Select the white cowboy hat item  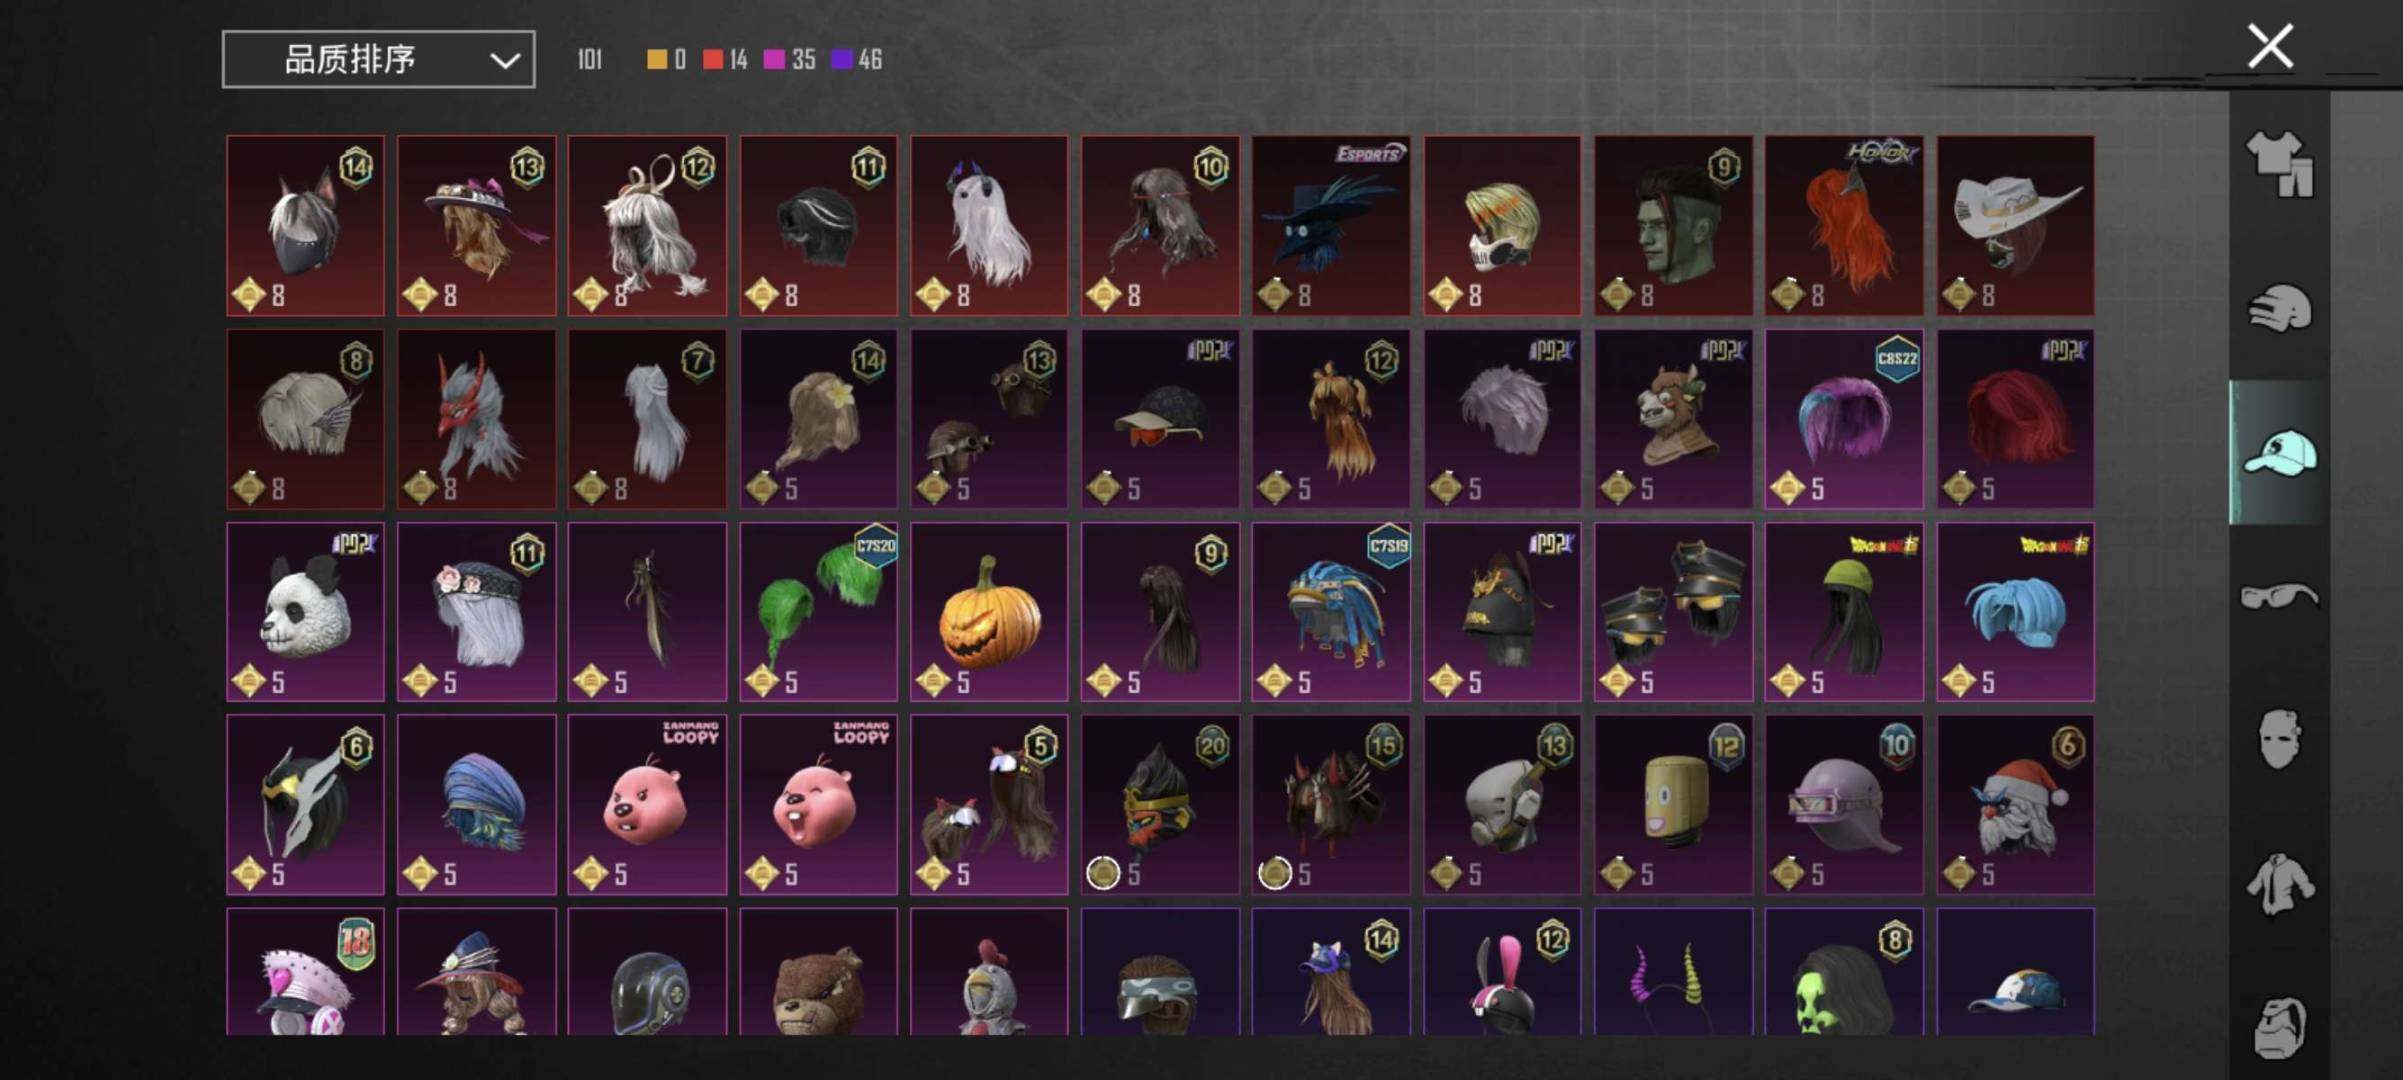pyautogui.click(x=2015, y=226)
